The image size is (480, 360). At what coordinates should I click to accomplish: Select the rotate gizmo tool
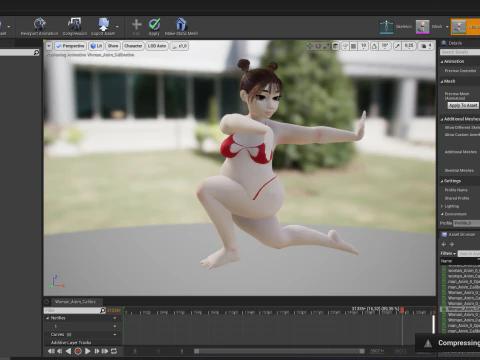click(x=318, y=46)
